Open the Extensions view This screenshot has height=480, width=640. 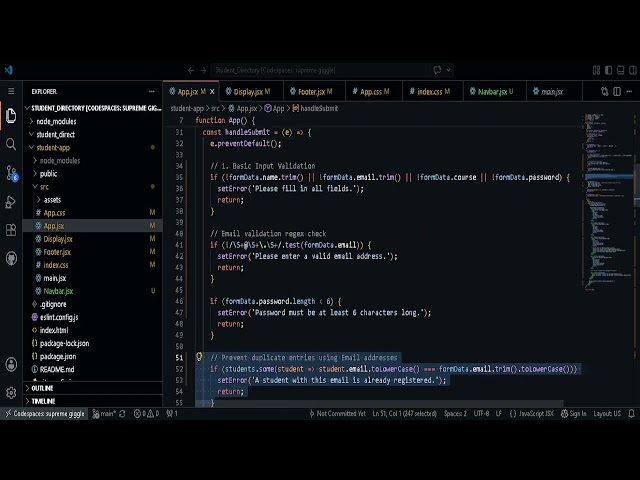11,230
